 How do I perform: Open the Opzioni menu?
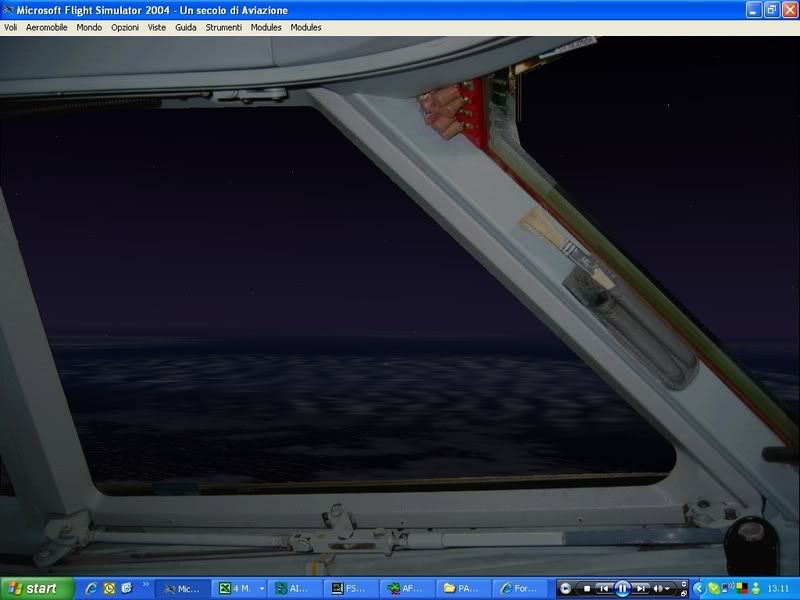[124, 28]
